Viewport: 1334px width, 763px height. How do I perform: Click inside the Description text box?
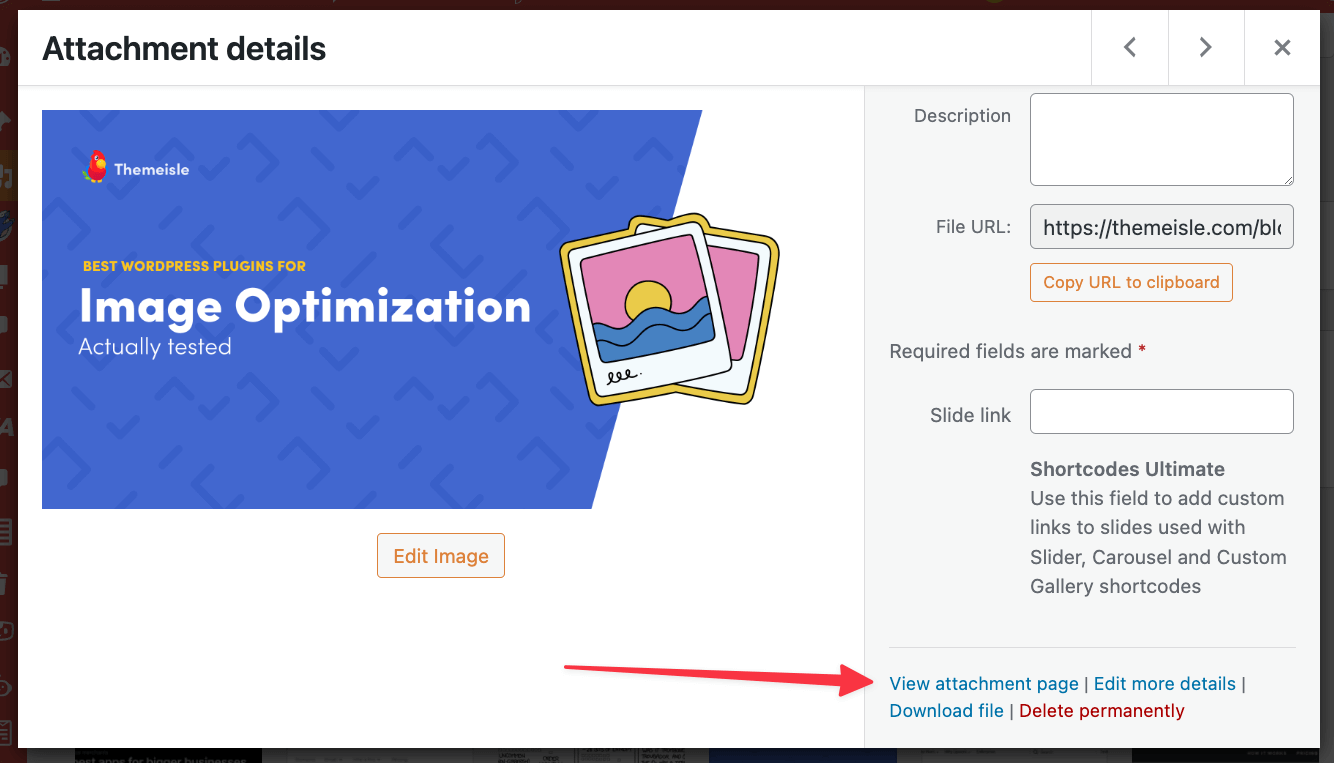1161,139
